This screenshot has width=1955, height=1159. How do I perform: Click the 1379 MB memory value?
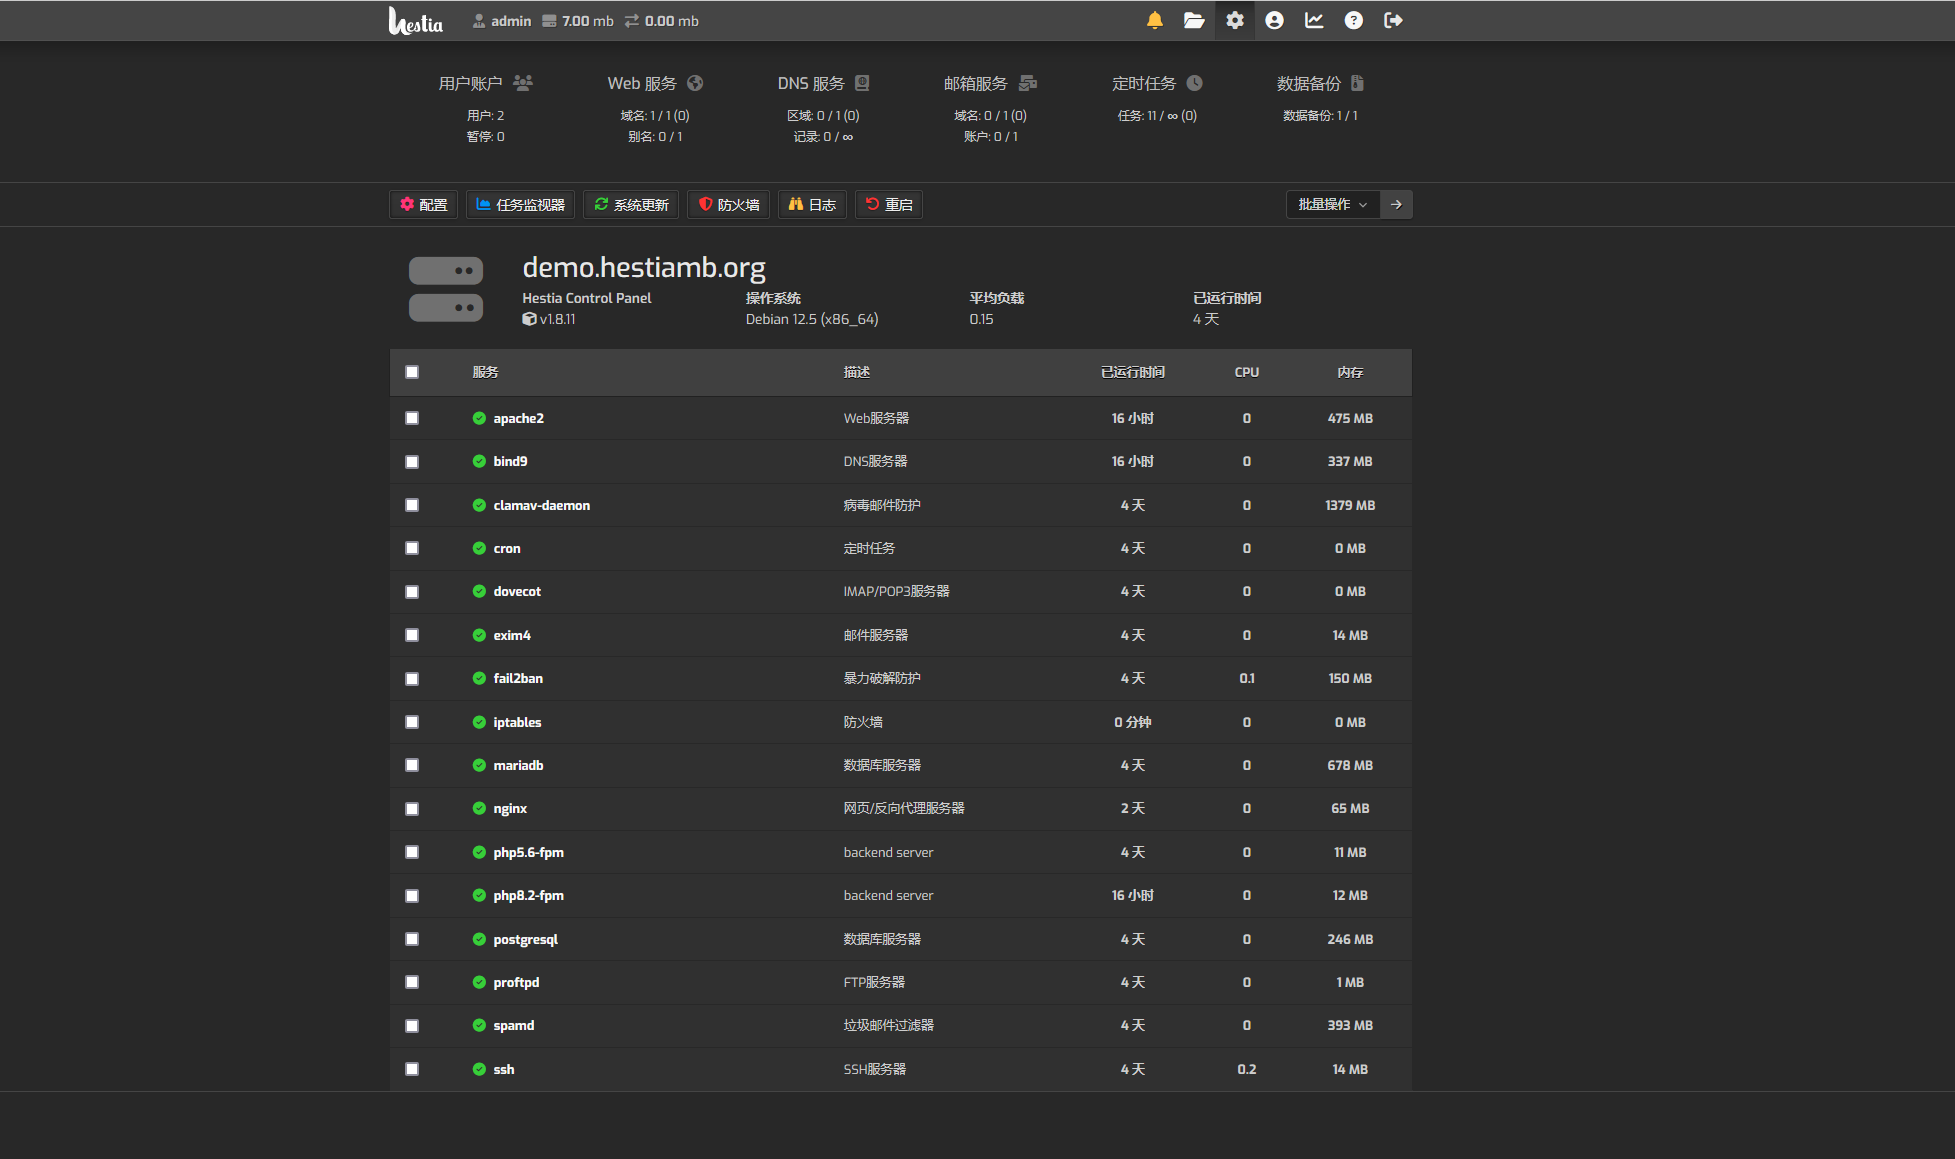pos(1350,505)
